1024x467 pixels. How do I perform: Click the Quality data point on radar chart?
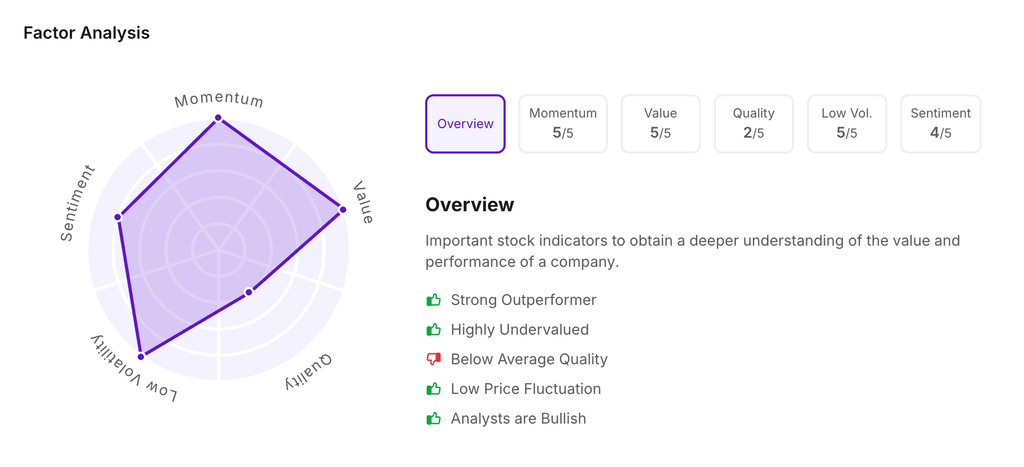249,292
